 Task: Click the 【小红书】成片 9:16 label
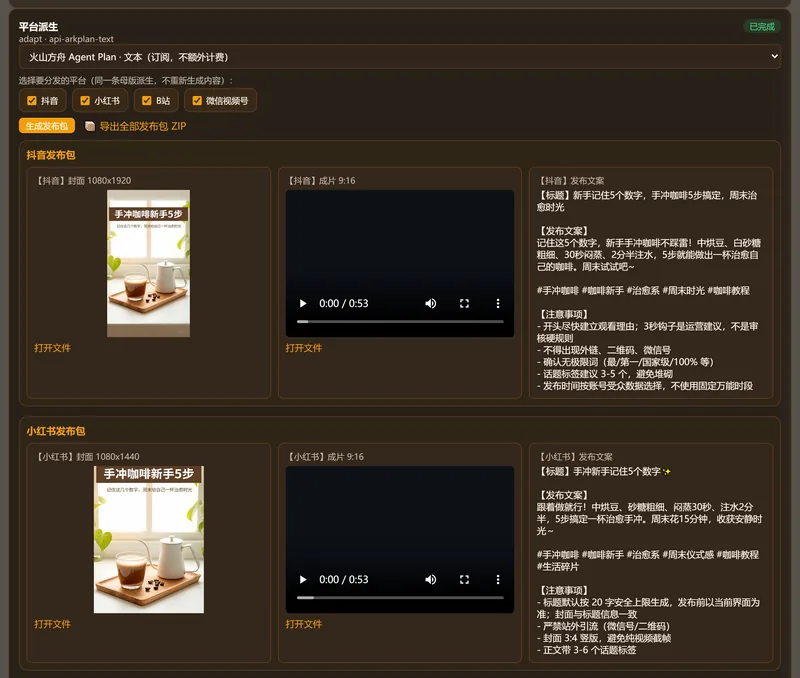(326, 457)
